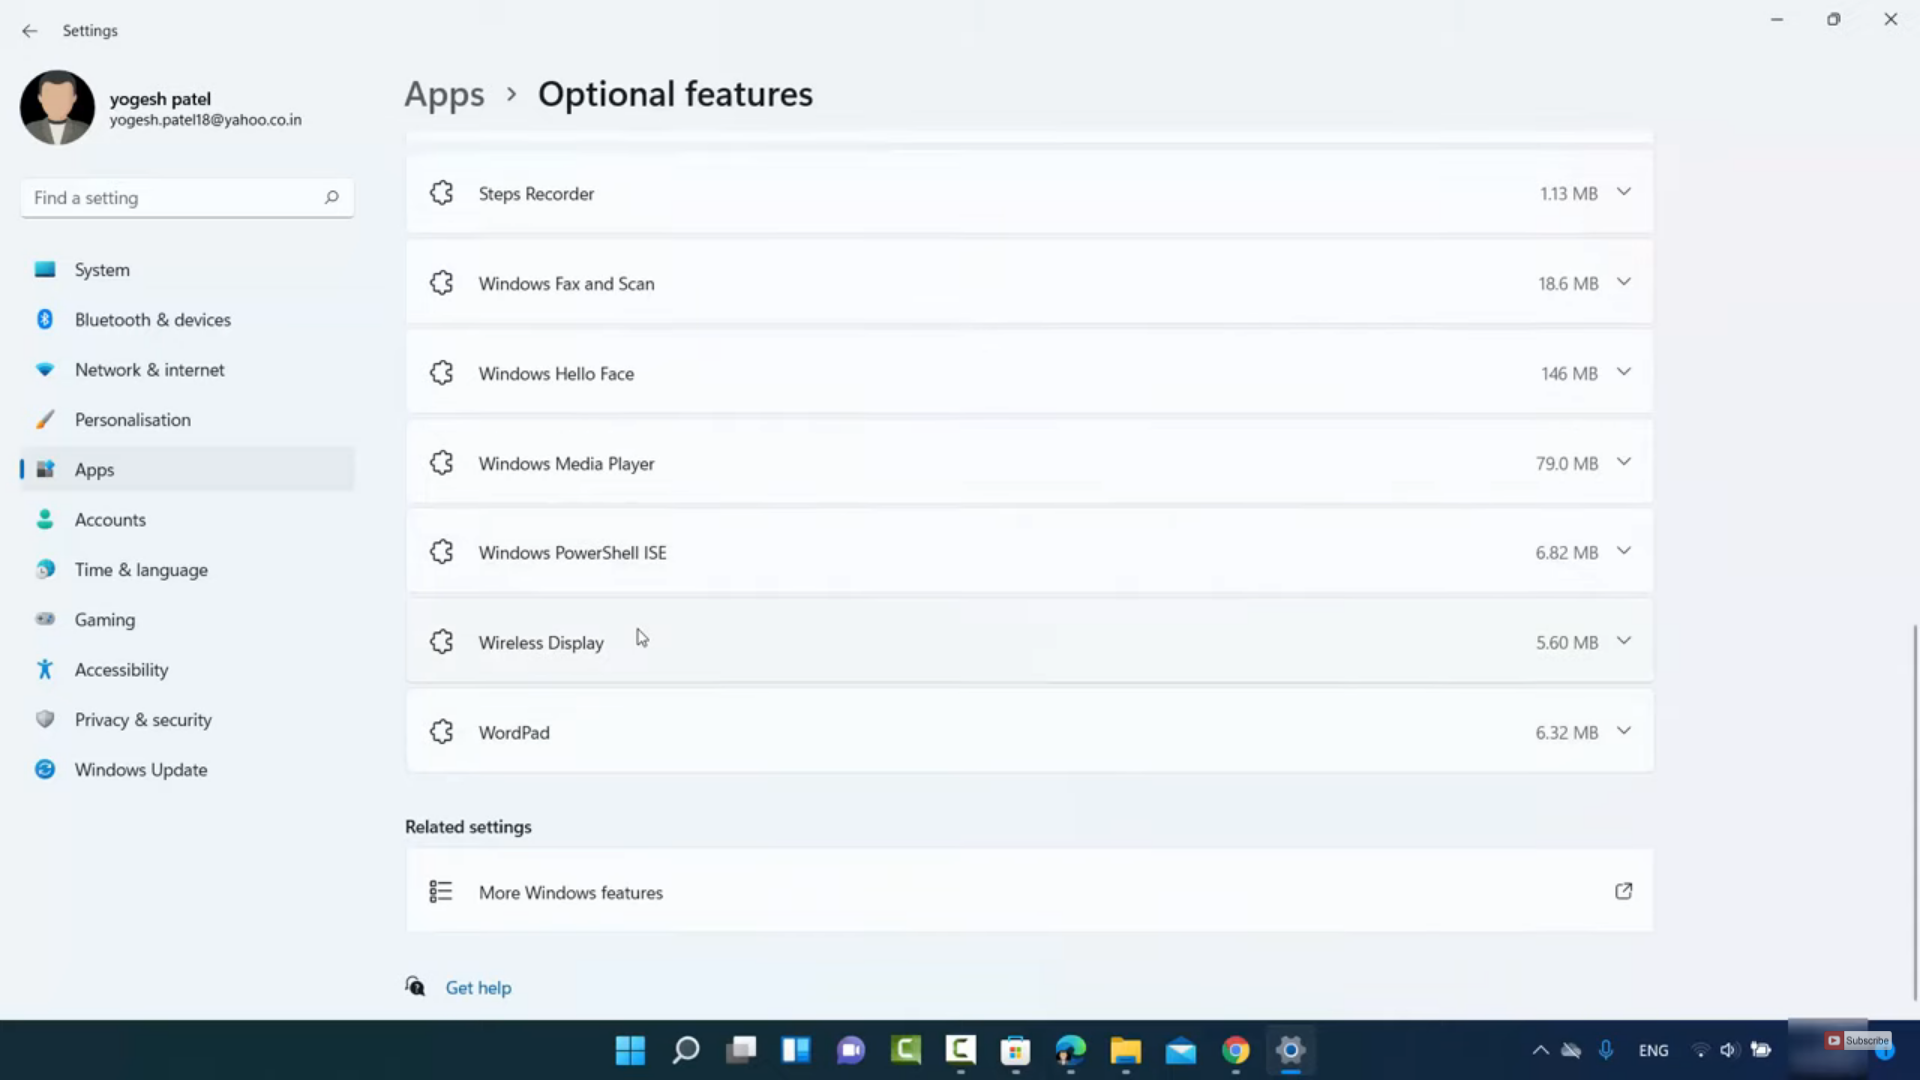Launch Google Chrome from the taskbar

pos(1236,1050)
